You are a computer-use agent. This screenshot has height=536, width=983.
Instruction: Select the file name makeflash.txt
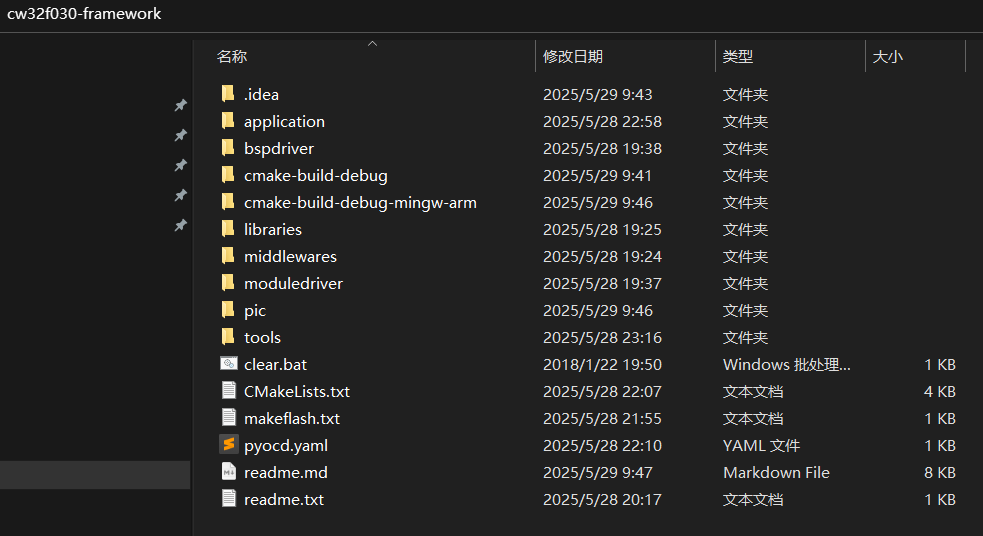(292, 418)
